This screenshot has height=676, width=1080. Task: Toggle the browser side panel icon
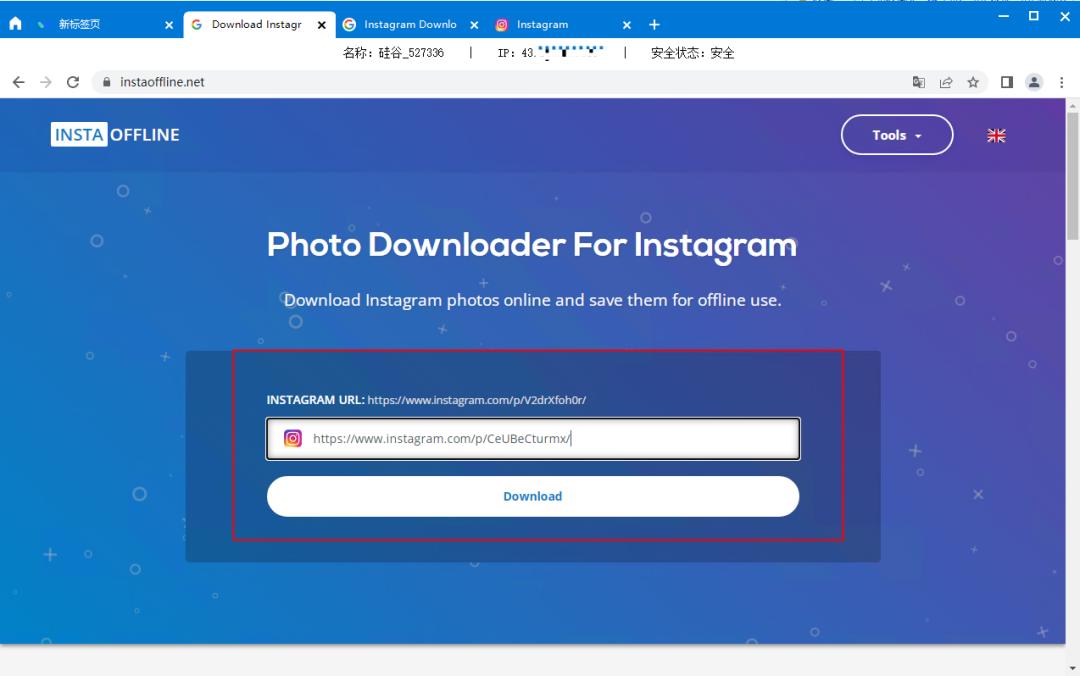[1007, 82]
